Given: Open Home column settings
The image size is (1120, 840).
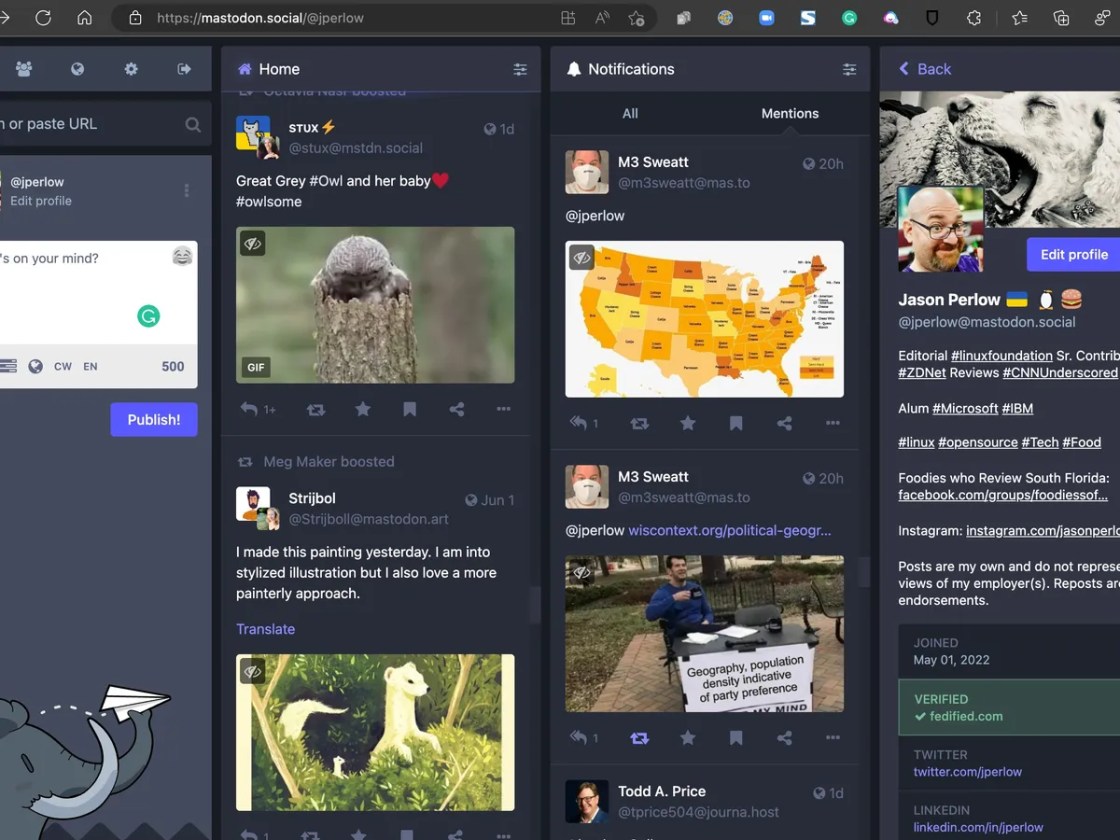Looking at the screenshot, I should 520,69.
